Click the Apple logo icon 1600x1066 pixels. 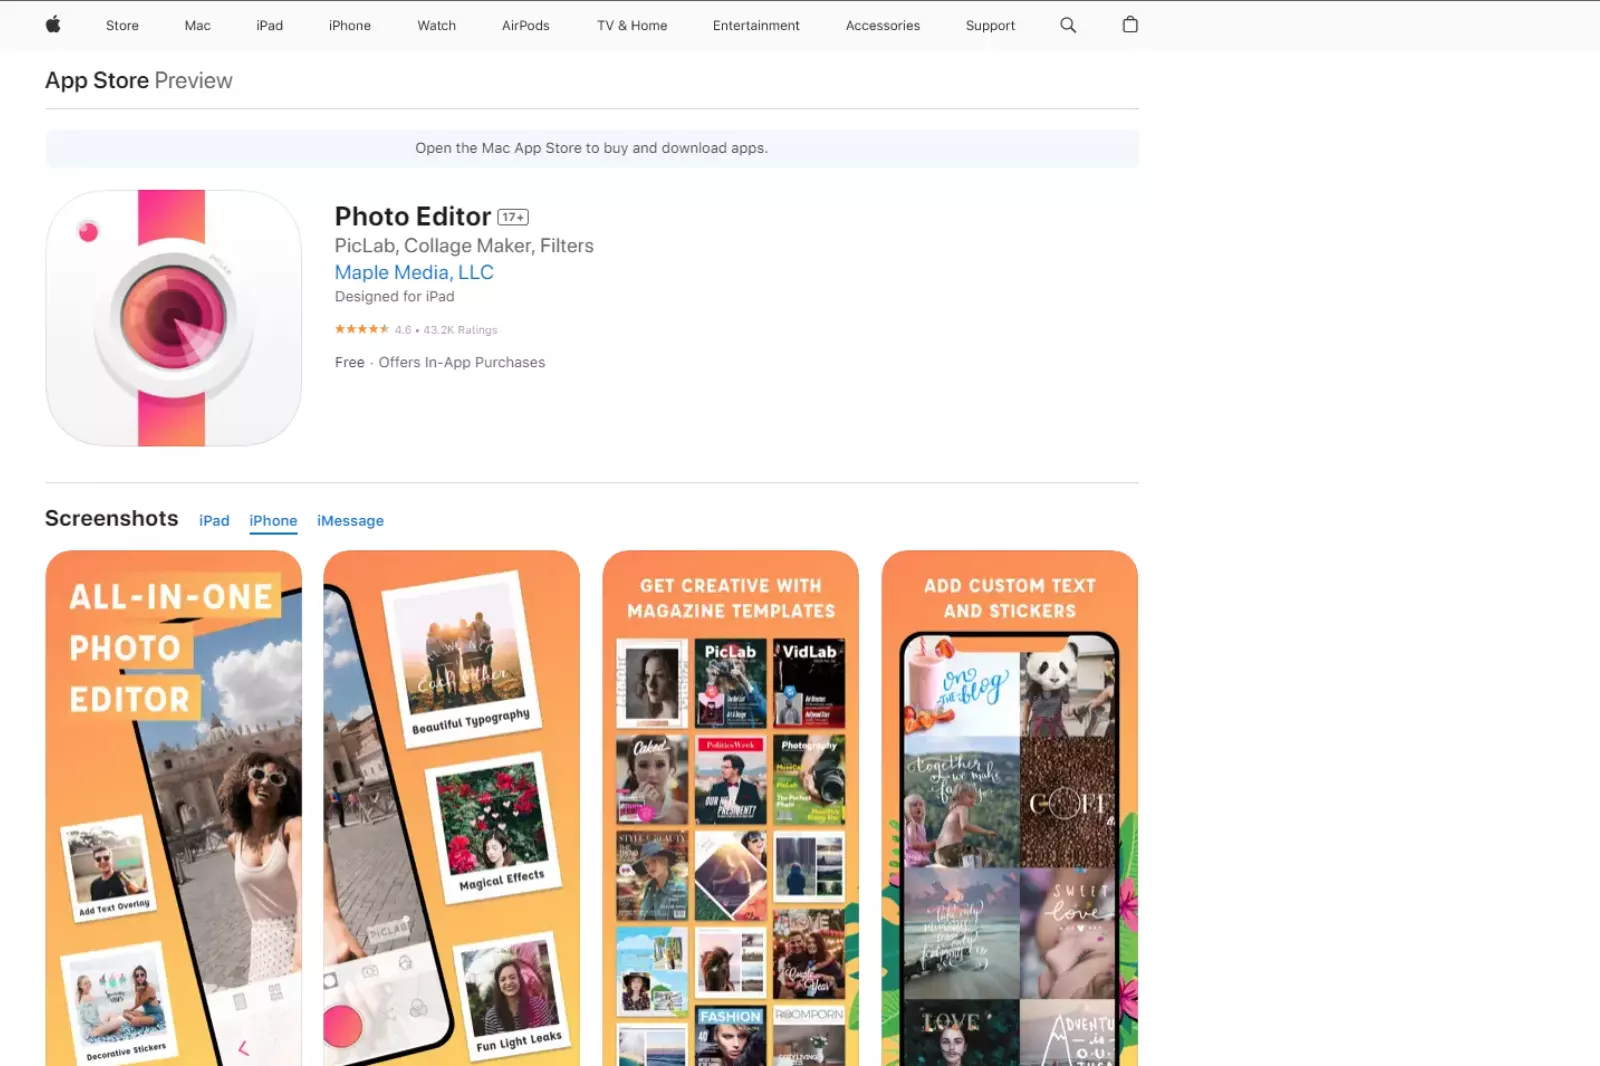click(53, 25)
